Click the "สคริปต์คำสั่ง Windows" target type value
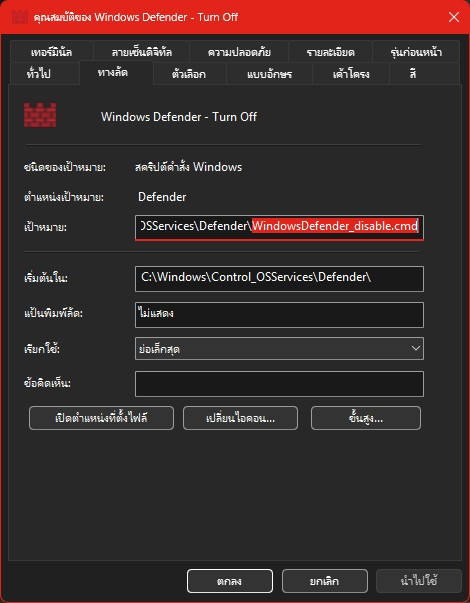 click(188, 167)
